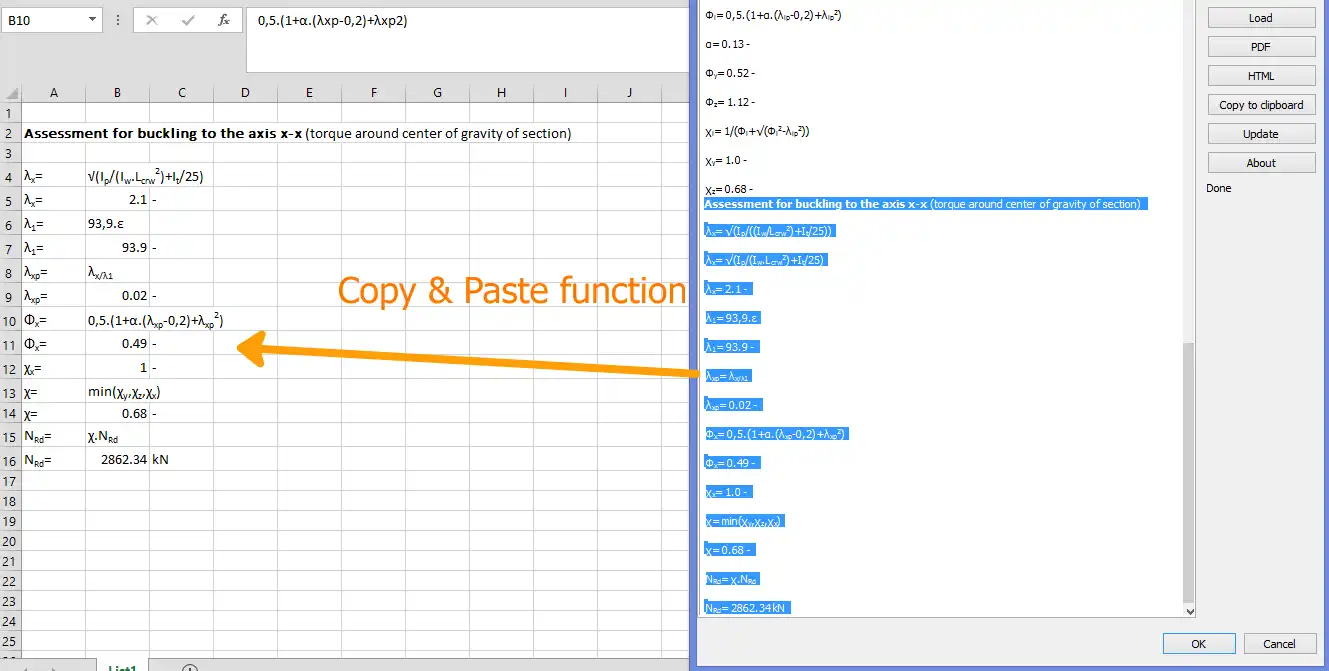Select column J header
The width and height of the screenshot is (1329, 671).
pyautogui.click(x=629, y=93)
